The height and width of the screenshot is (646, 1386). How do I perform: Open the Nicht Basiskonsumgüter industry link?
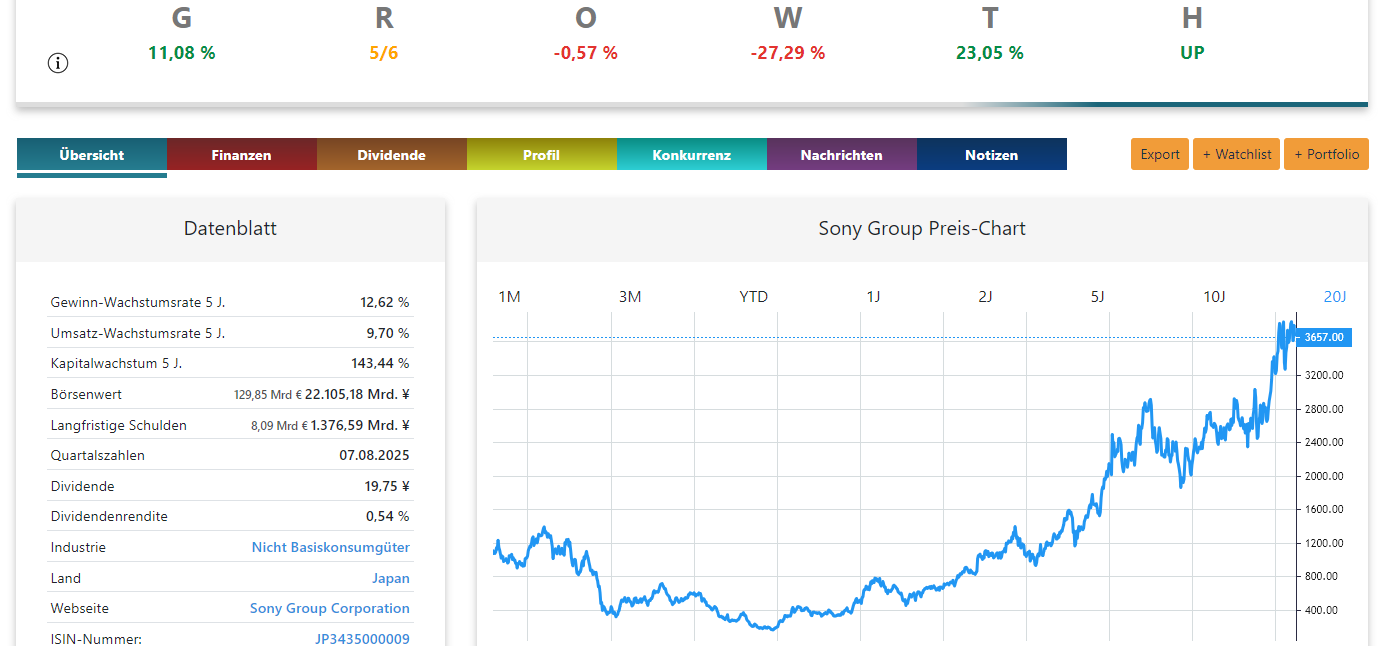pyautogui.click(x=331, y=547)
